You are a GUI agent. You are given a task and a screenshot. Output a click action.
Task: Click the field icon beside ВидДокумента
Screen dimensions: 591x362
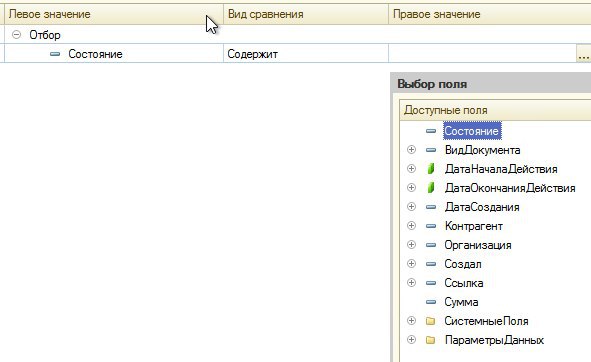pyautogui.click(x=431, y=150)
